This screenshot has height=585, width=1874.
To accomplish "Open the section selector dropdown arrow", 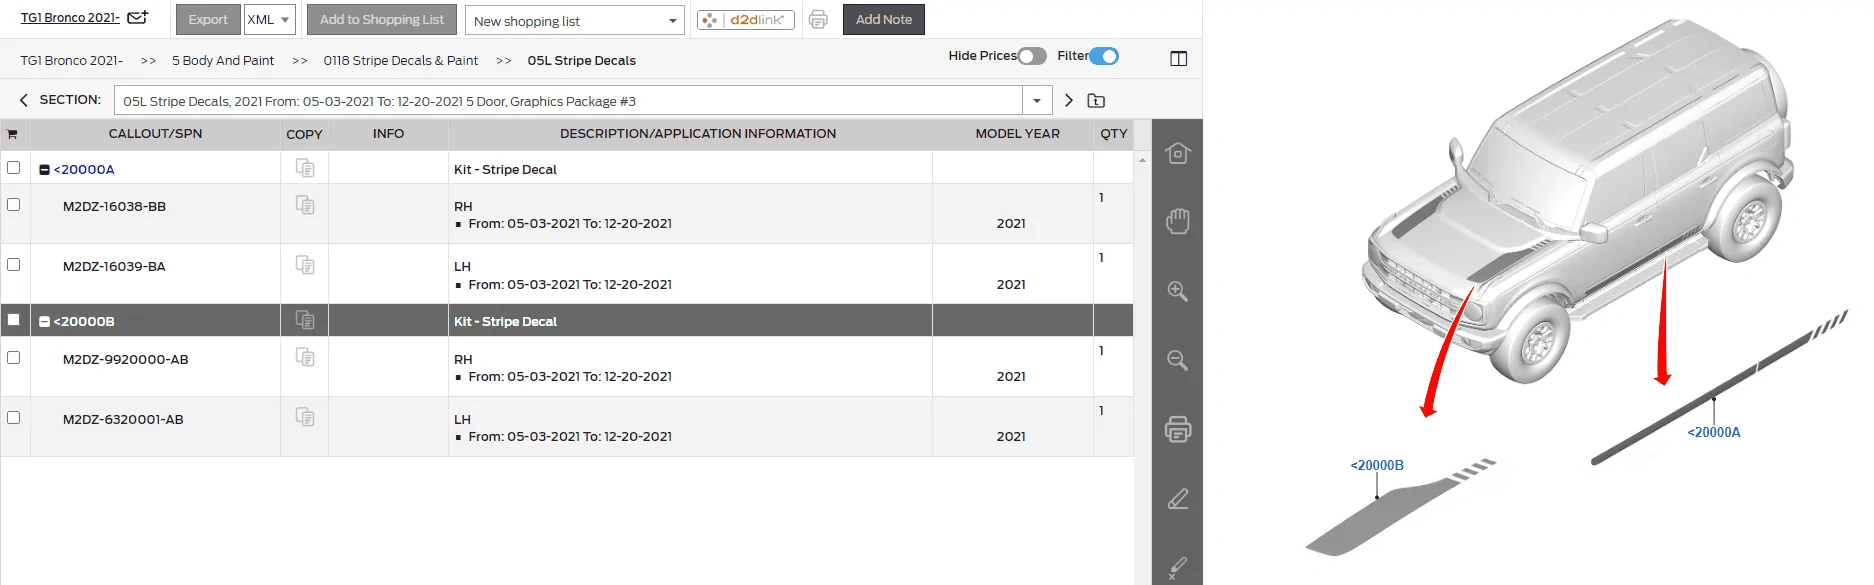I will point(1037,100).
